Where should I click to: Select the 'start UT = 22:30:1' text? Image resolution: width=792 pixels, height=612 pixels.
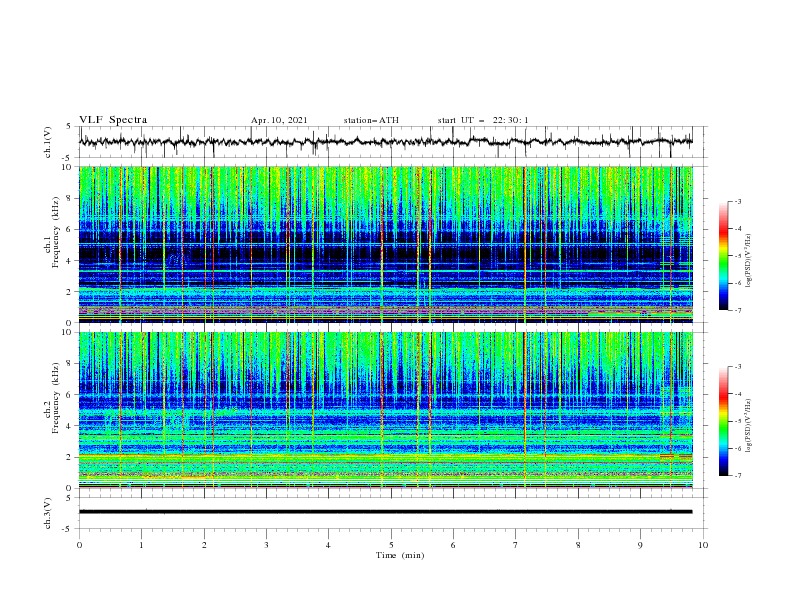[483, 120]
